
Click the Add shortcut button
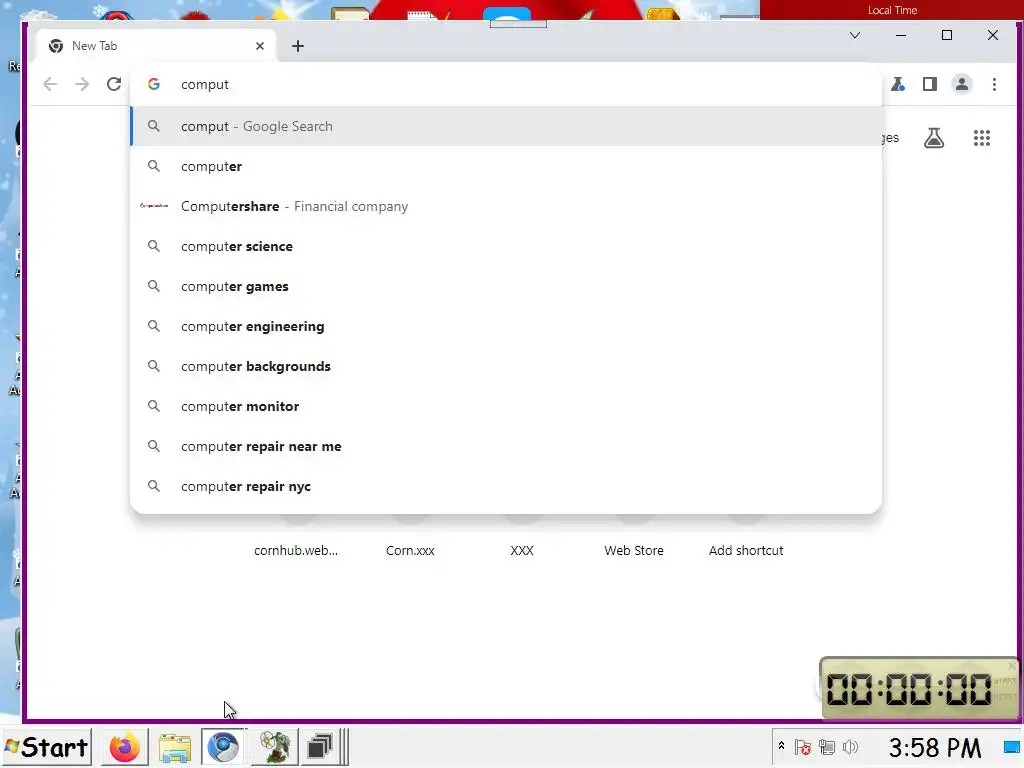746,551
